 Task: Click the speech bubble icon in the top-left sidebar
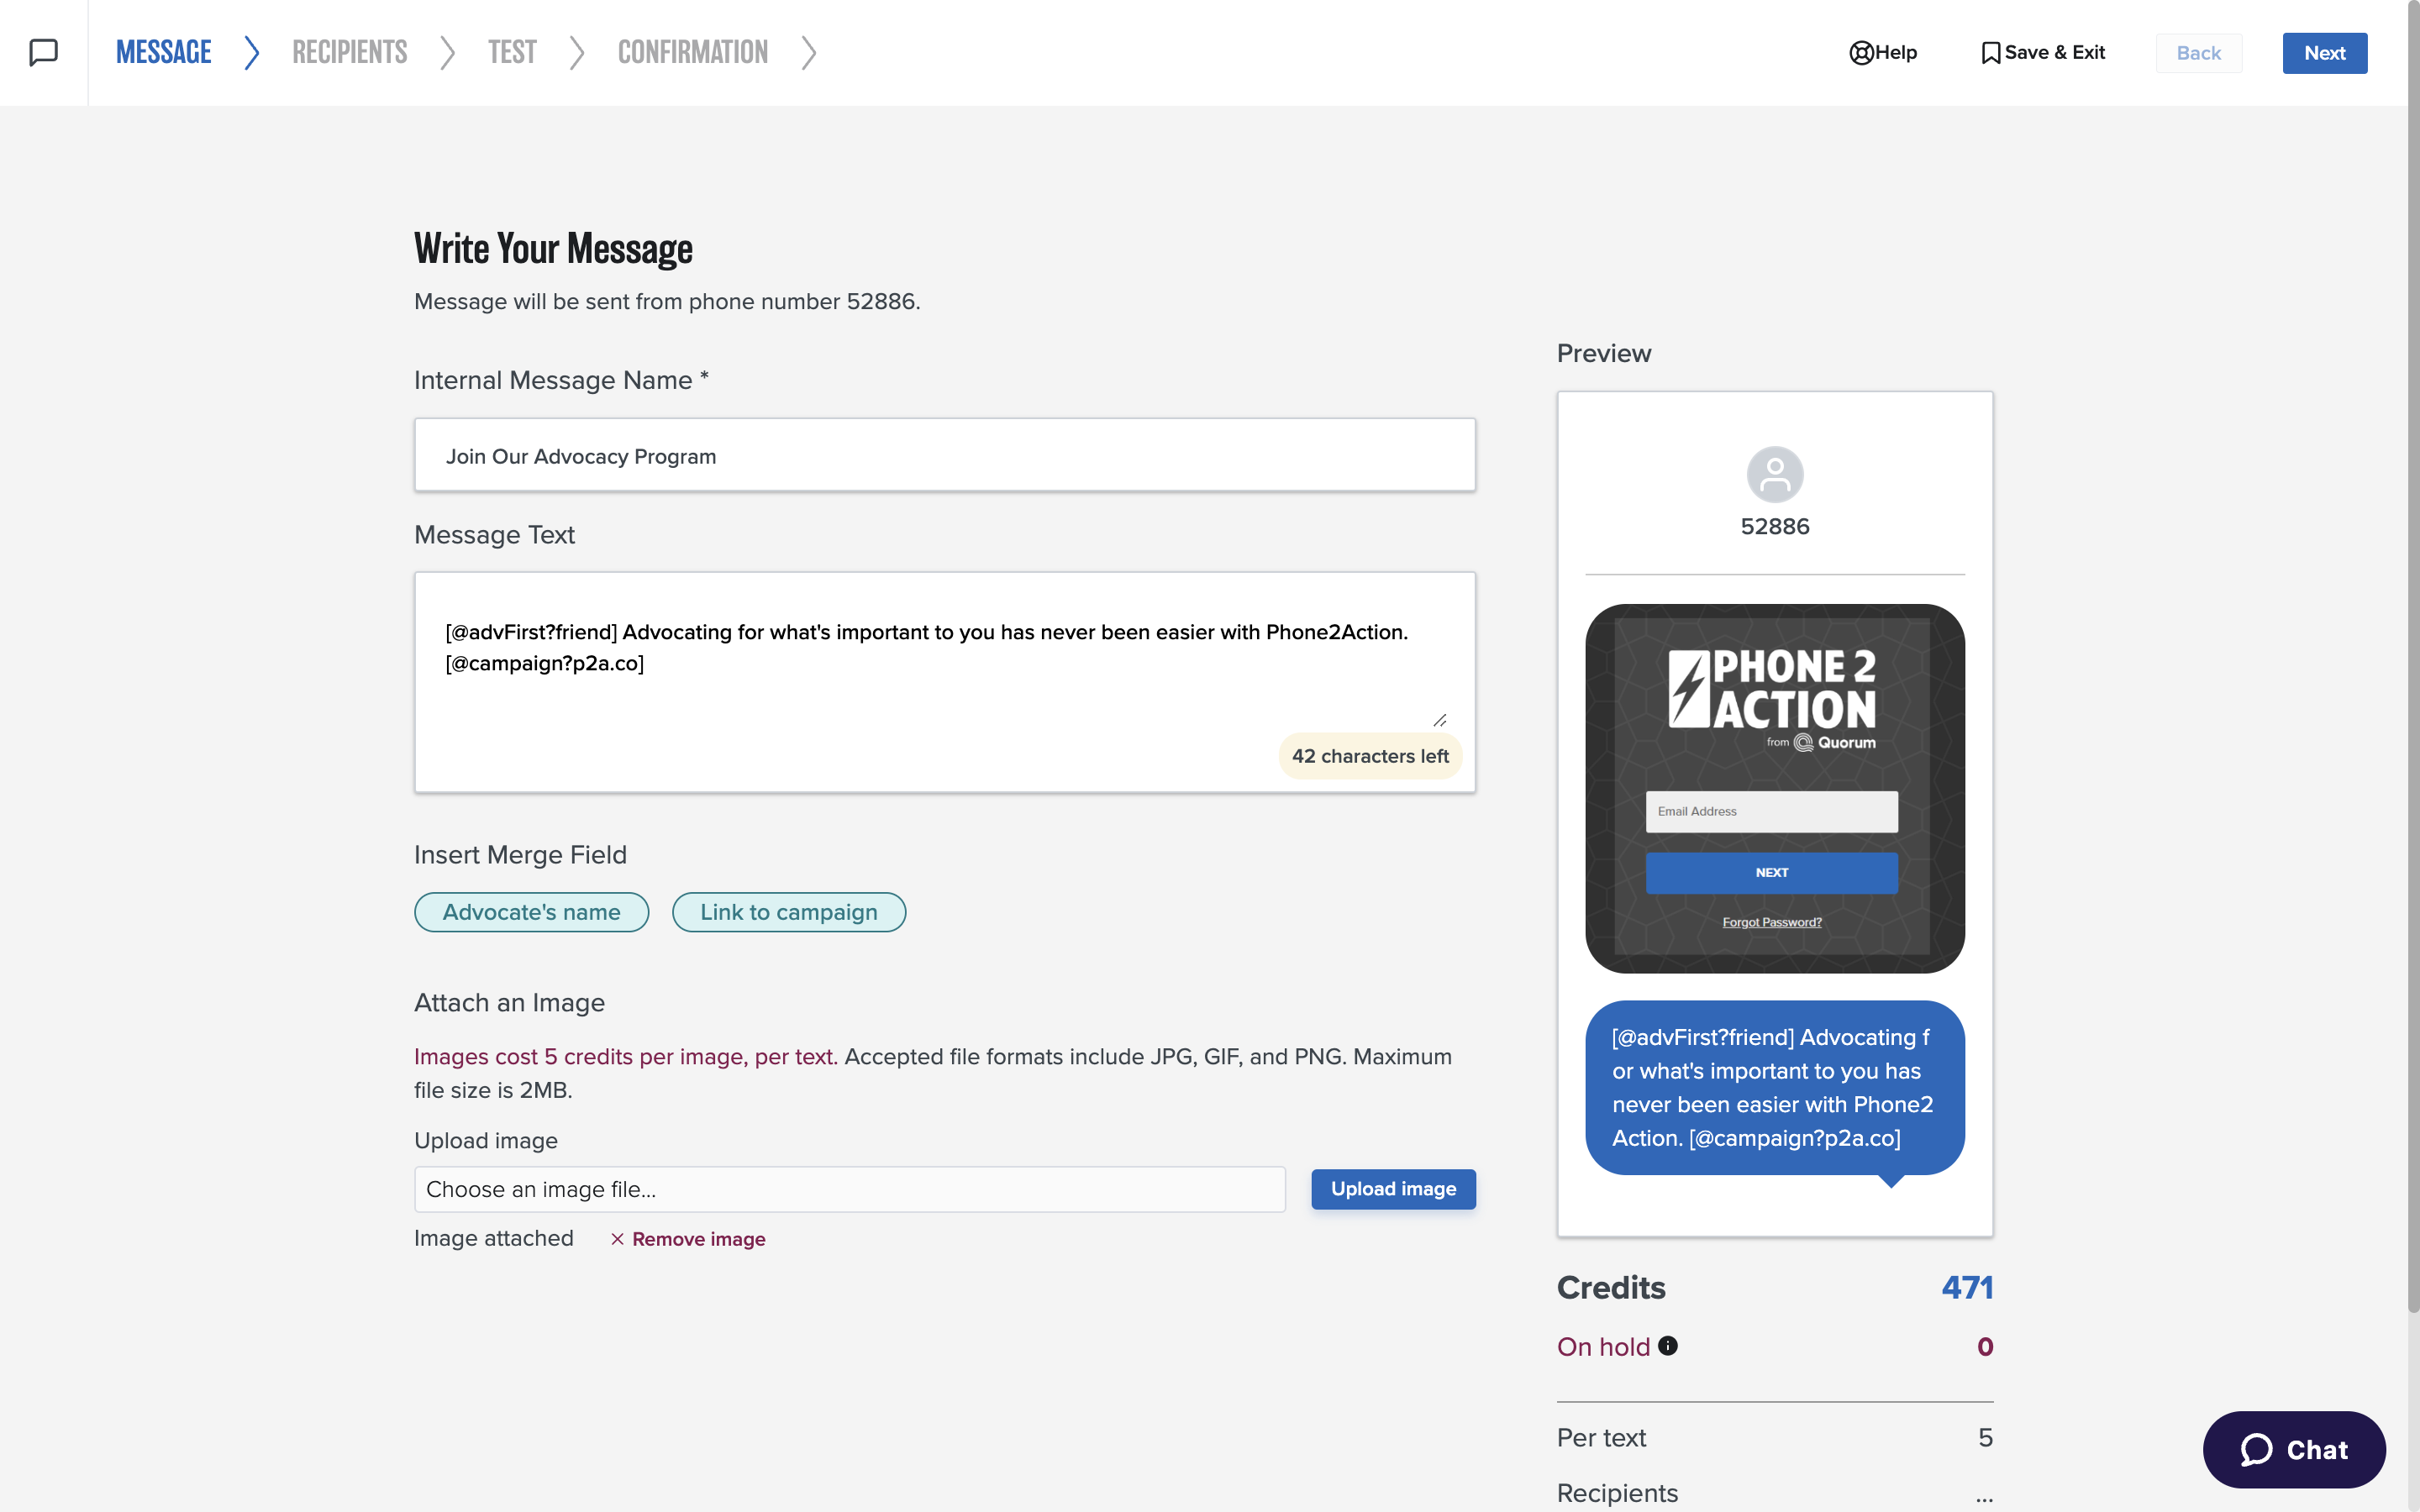42,52
